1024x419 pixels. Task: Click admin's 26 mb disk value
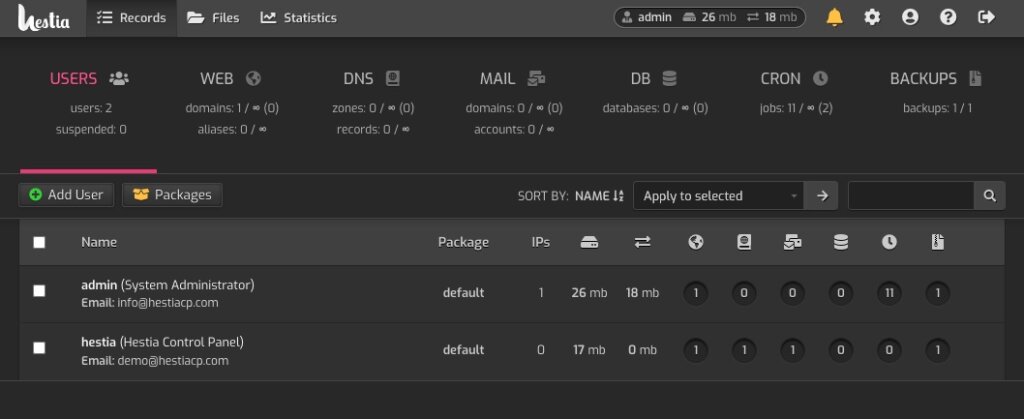pos(589,293)
